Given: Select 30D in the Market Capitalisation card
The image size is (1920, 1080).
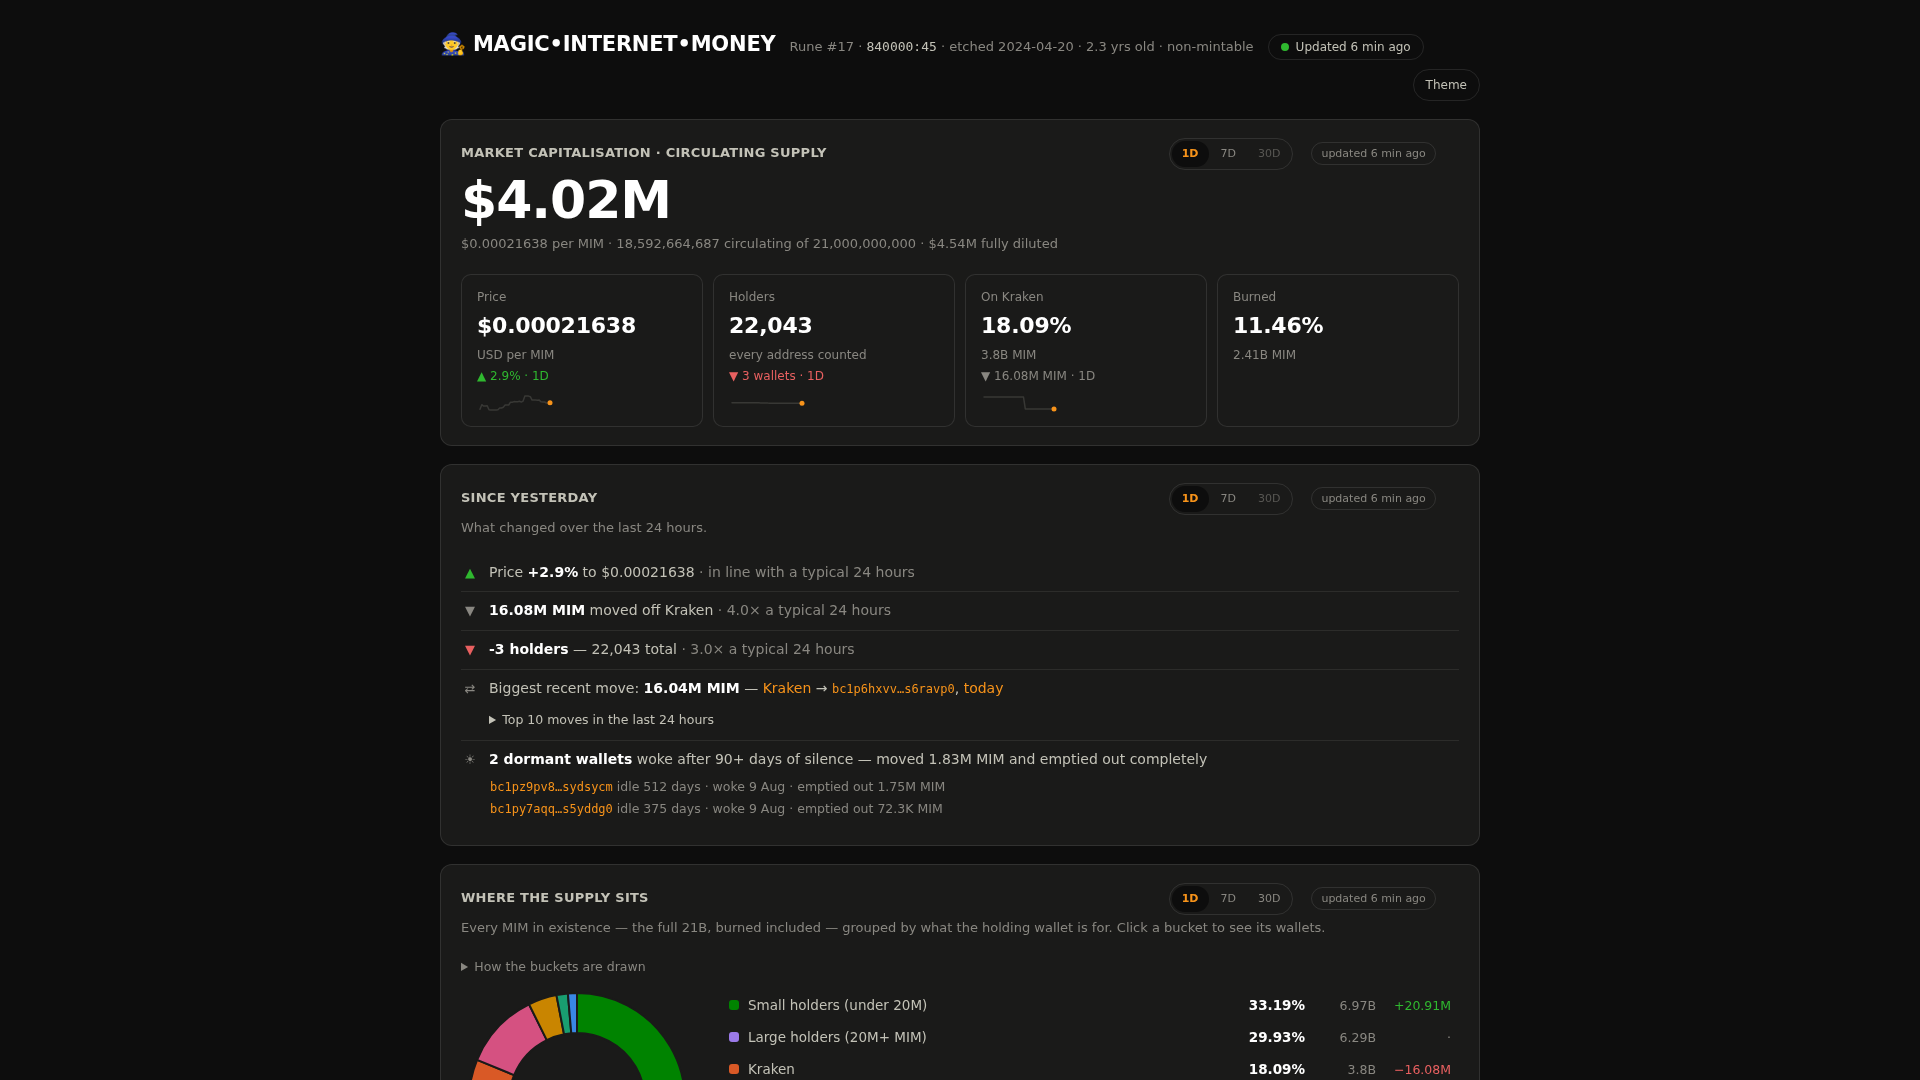Looking at the screenshot, I should coord(1269,154).
